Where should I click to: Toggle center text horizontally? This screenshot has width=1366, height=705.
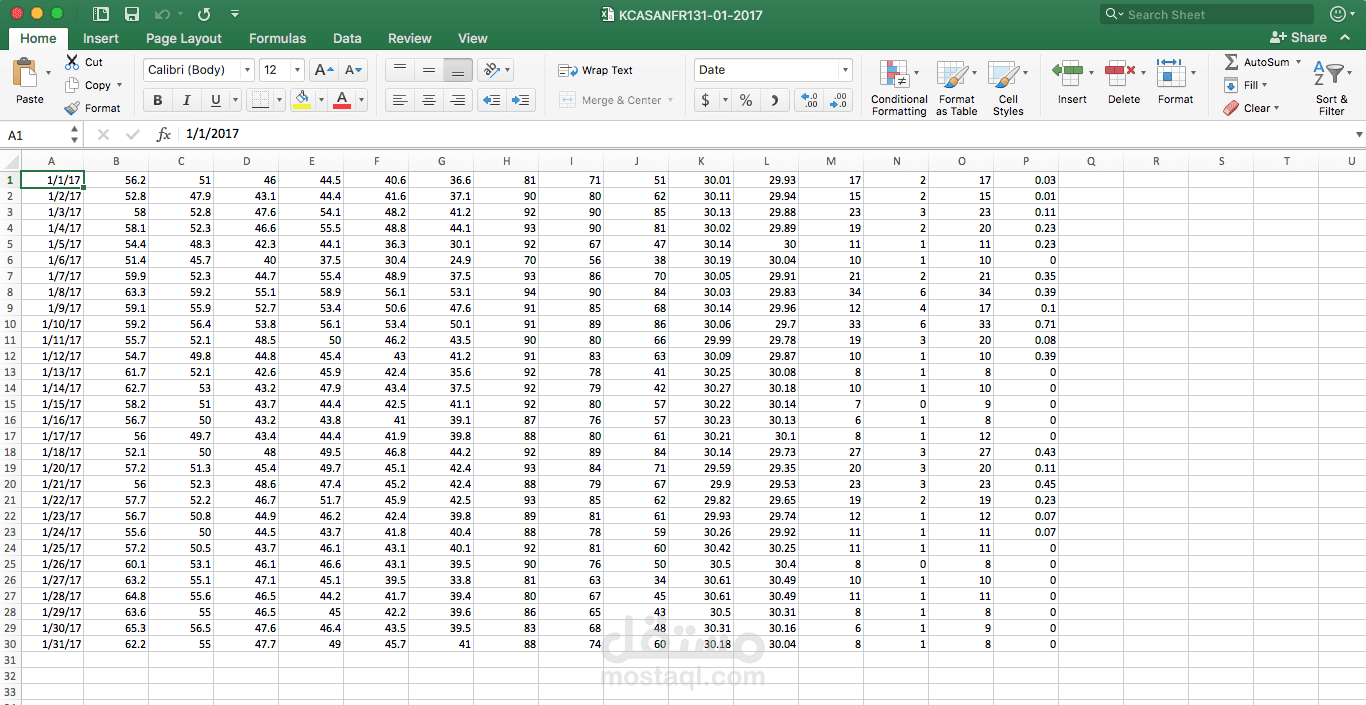[429, 100]
